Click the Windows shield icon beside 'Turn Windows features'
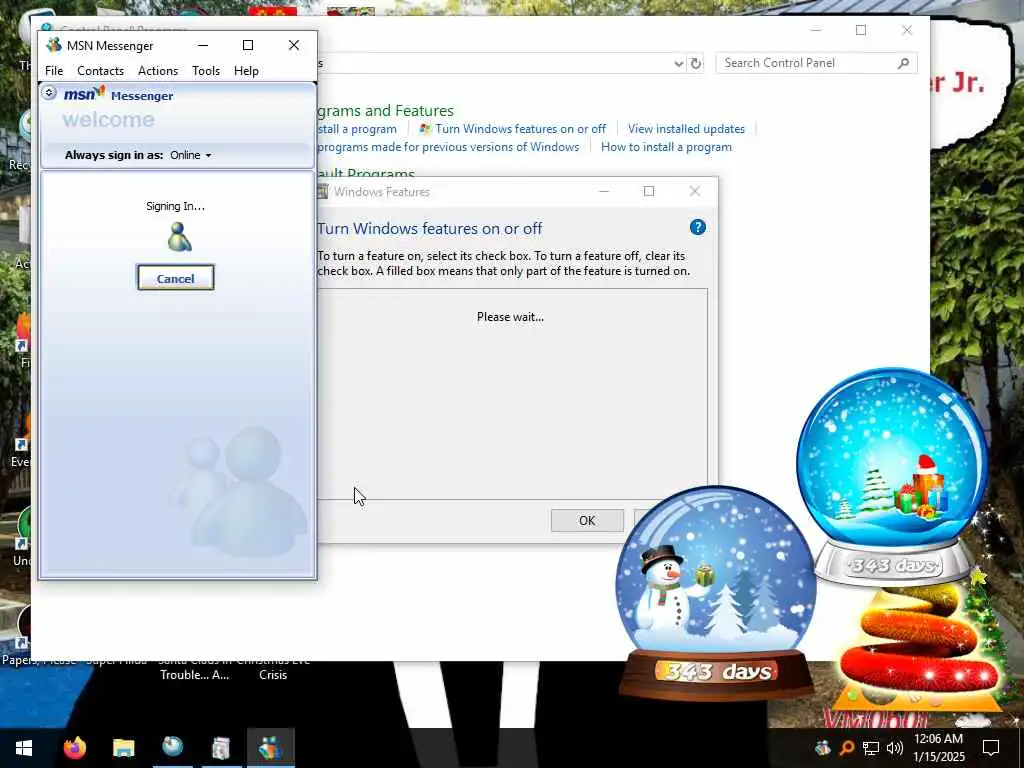The image size is (1024, 768). (425, 129)
